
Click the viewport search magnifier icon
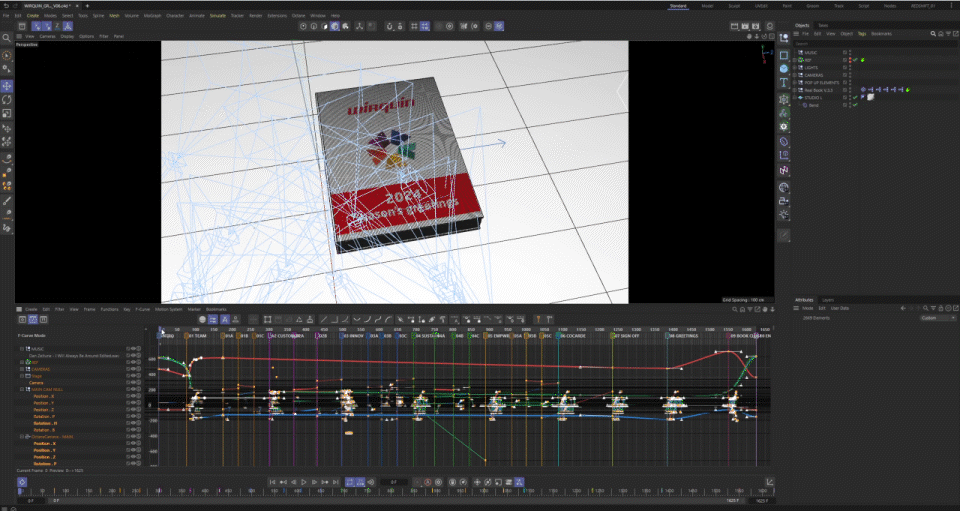pos(7,38)
